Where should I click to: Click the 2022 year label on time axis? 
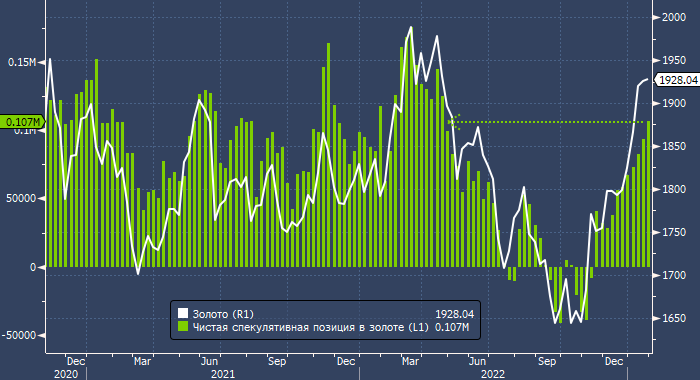493,374
